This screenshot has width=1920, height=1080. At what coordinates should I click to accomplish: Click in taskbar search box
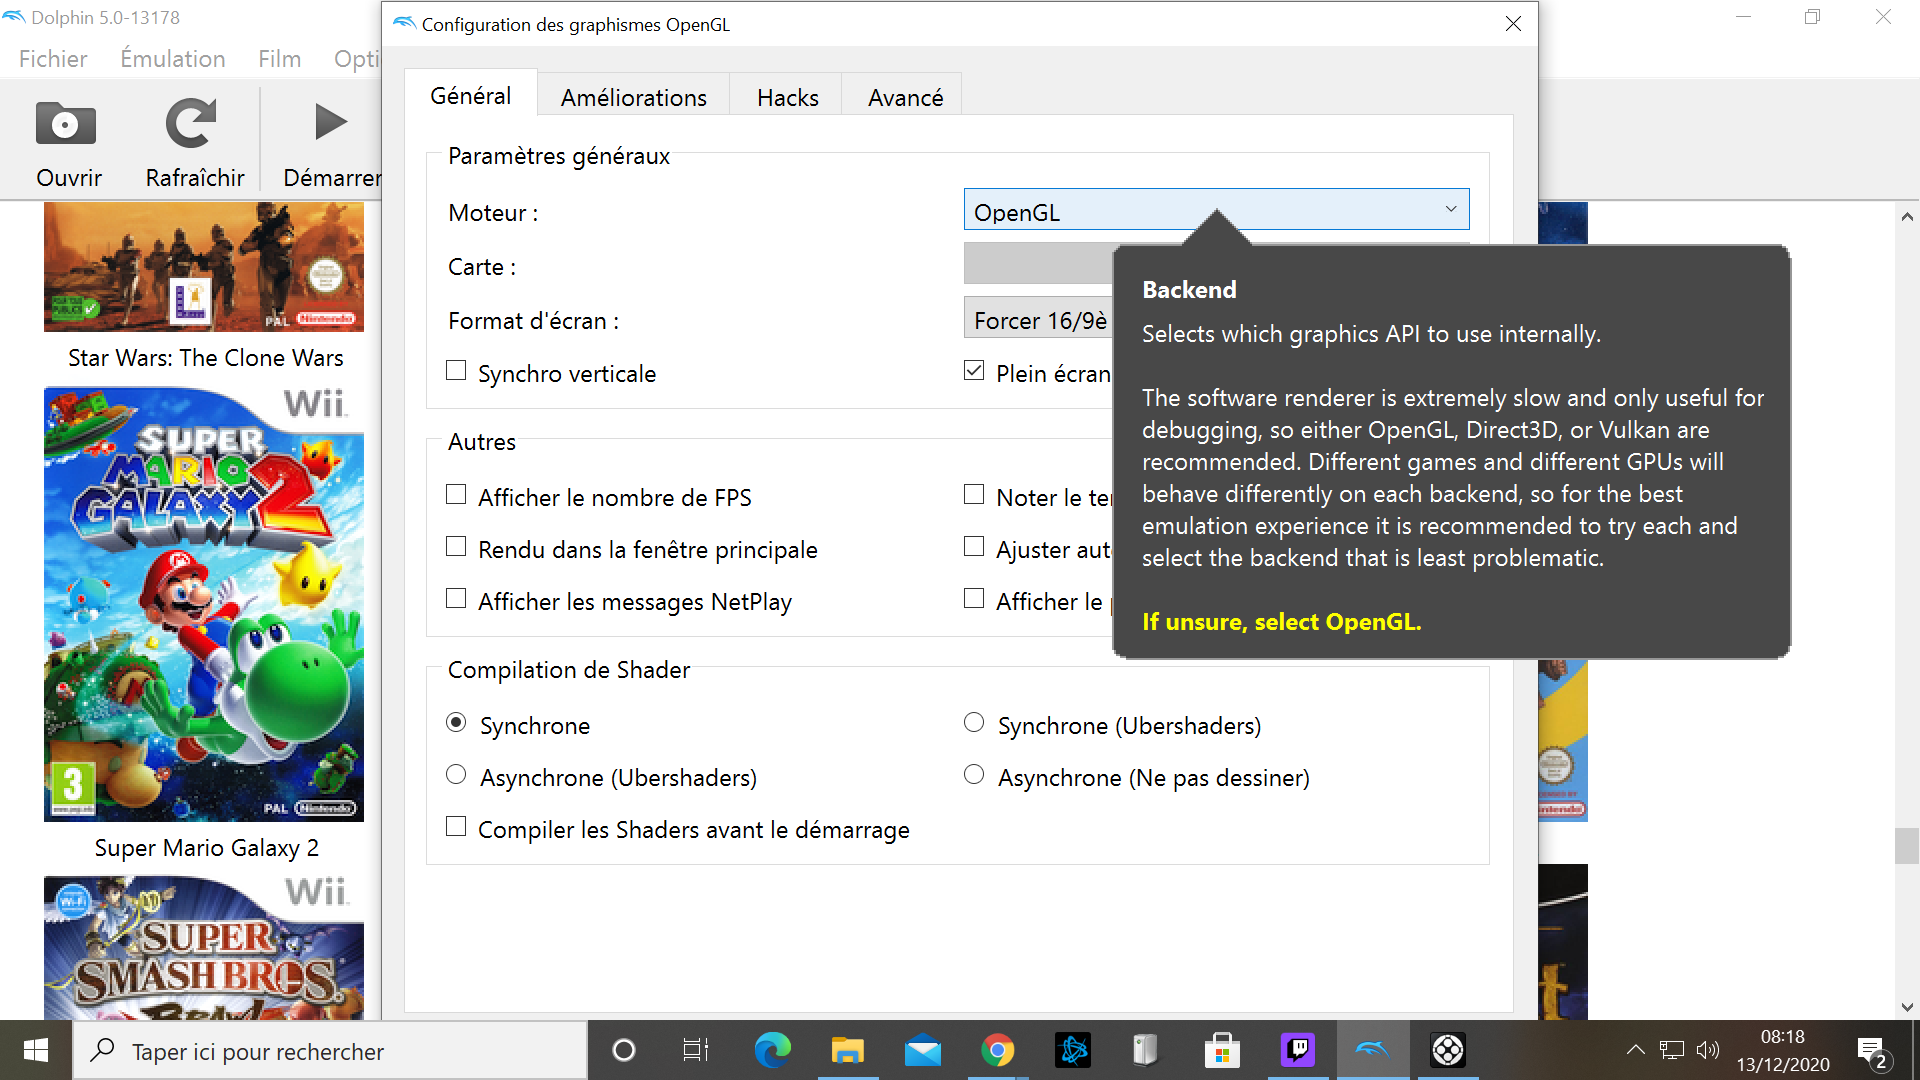[x=330, y=1051]
